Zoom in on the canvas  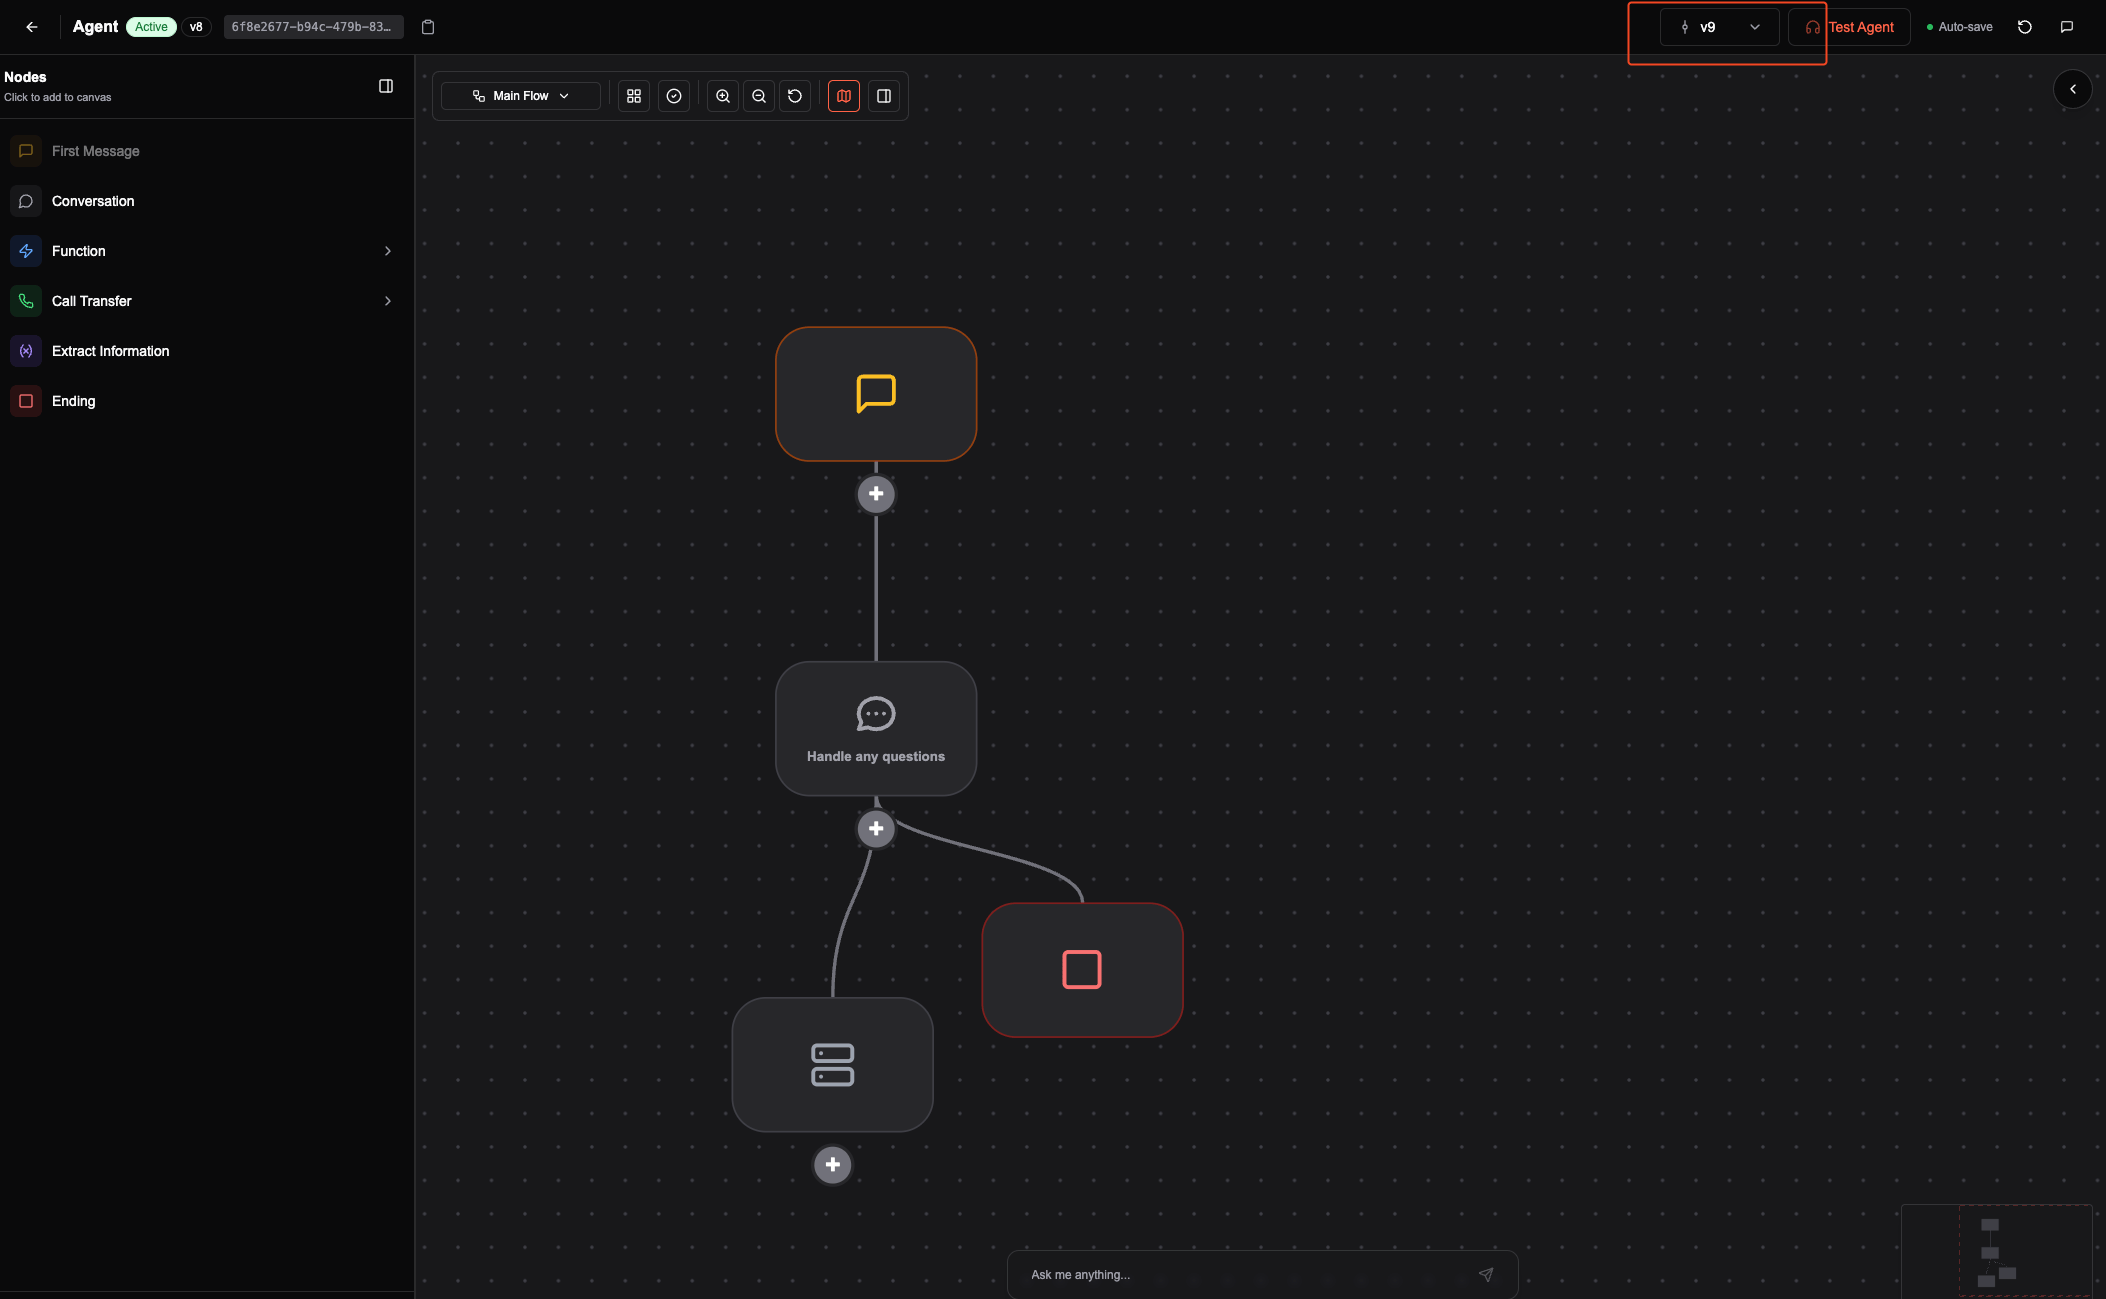723,96
